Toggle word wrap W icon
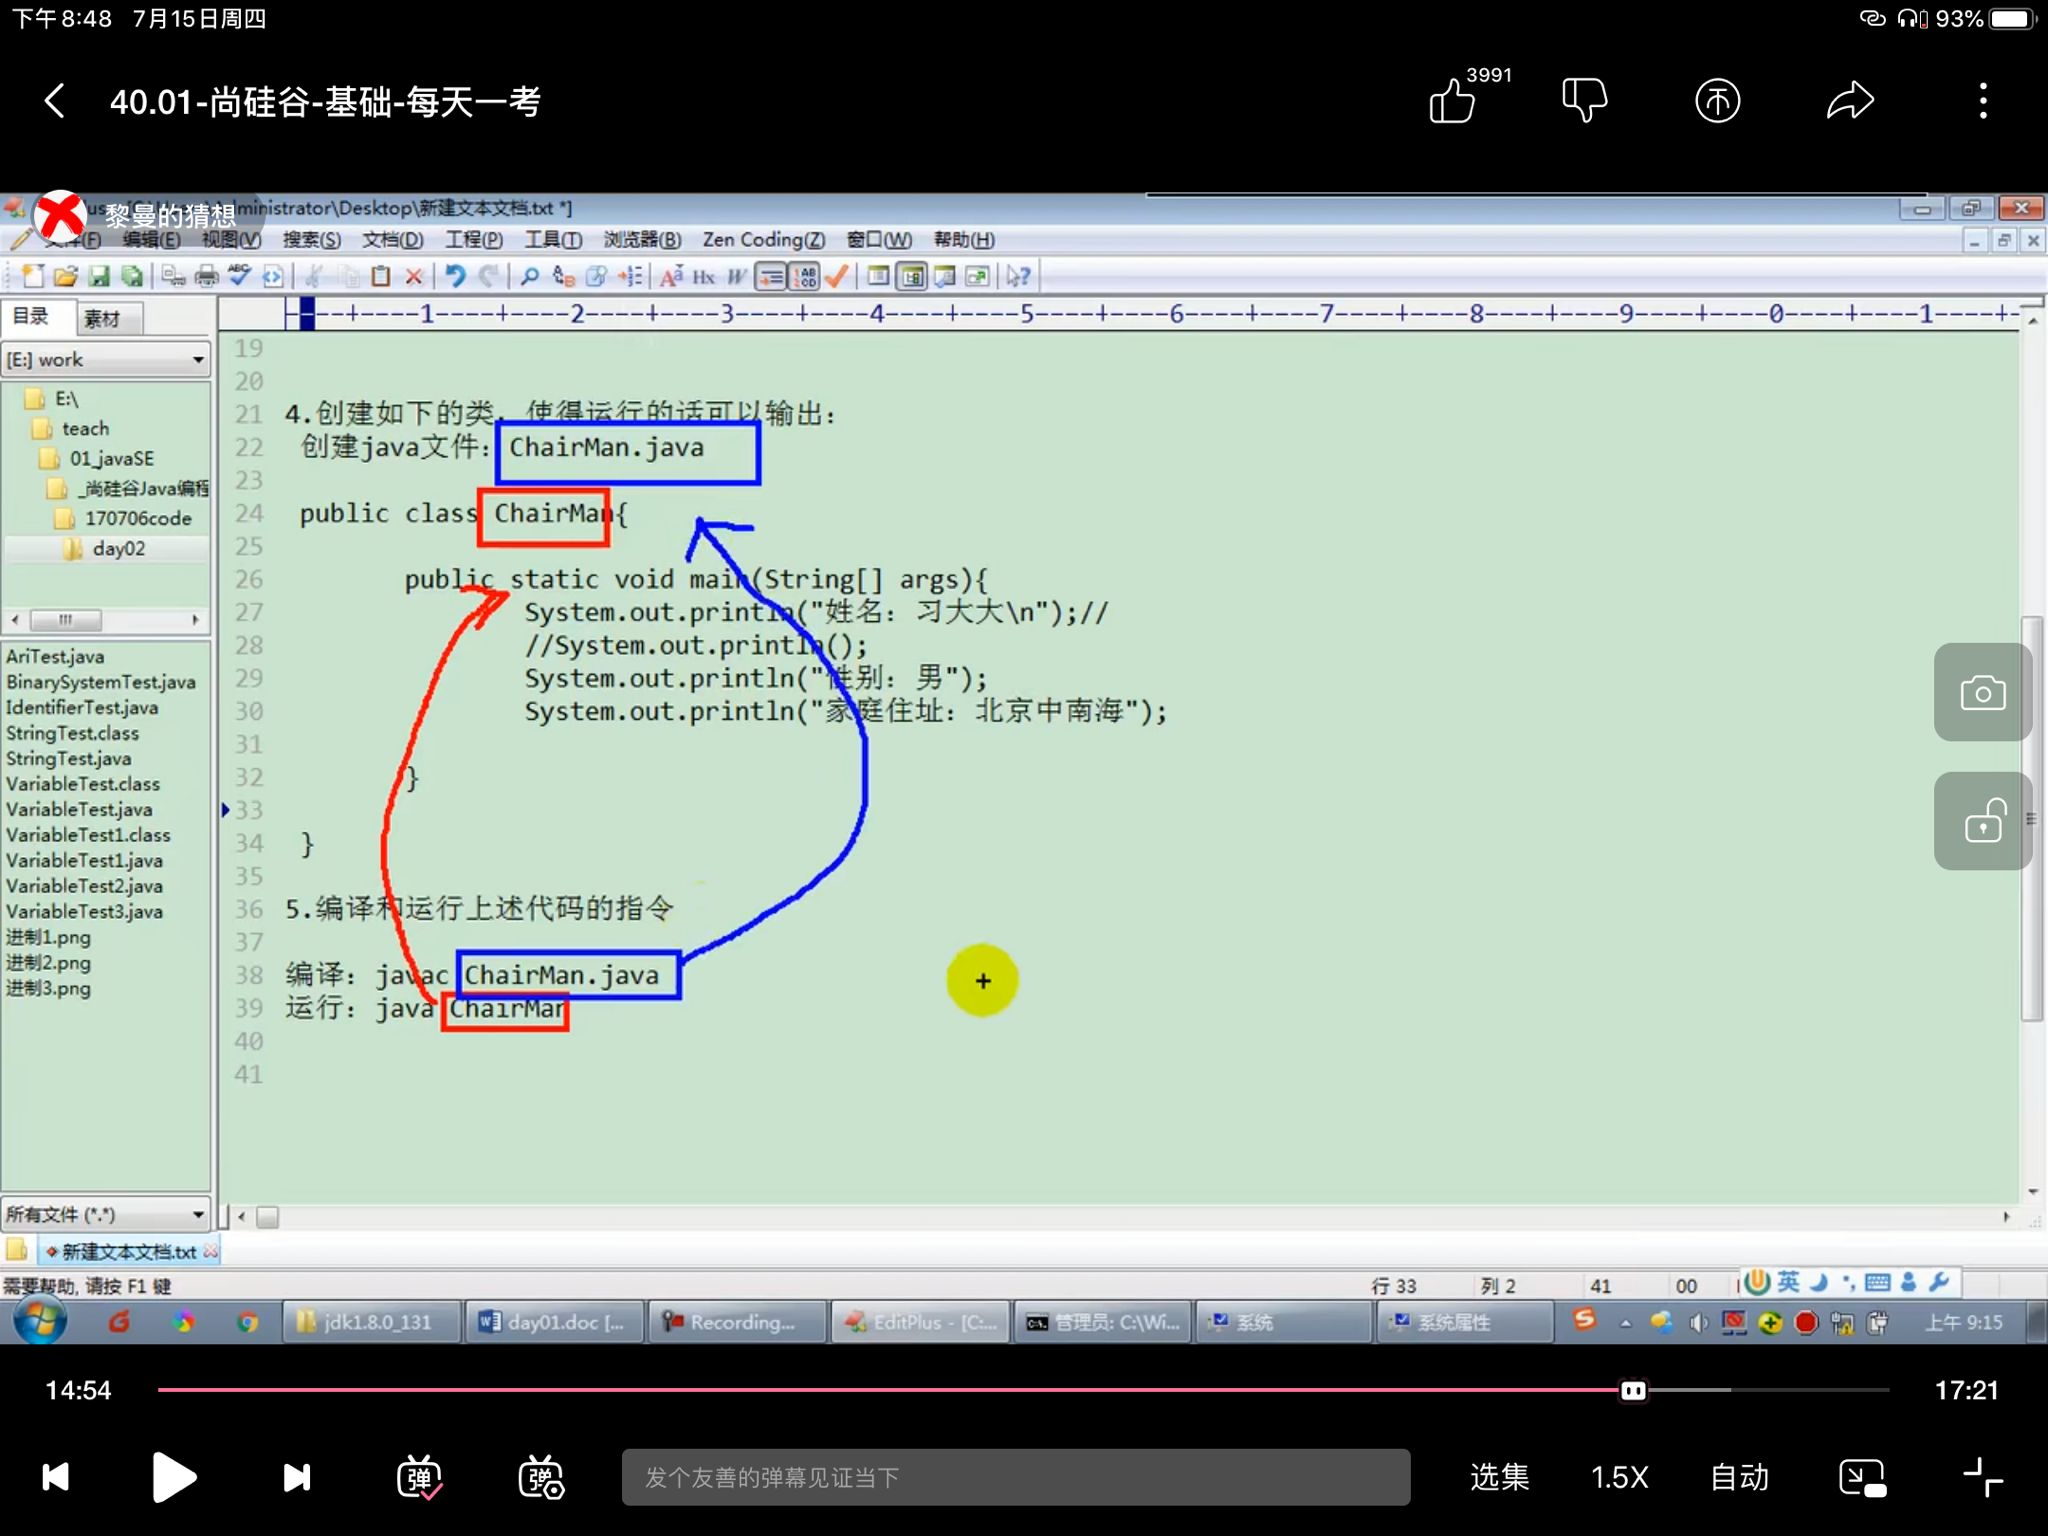This screenshot has height=1536, width=2048. tap(737, 276)
